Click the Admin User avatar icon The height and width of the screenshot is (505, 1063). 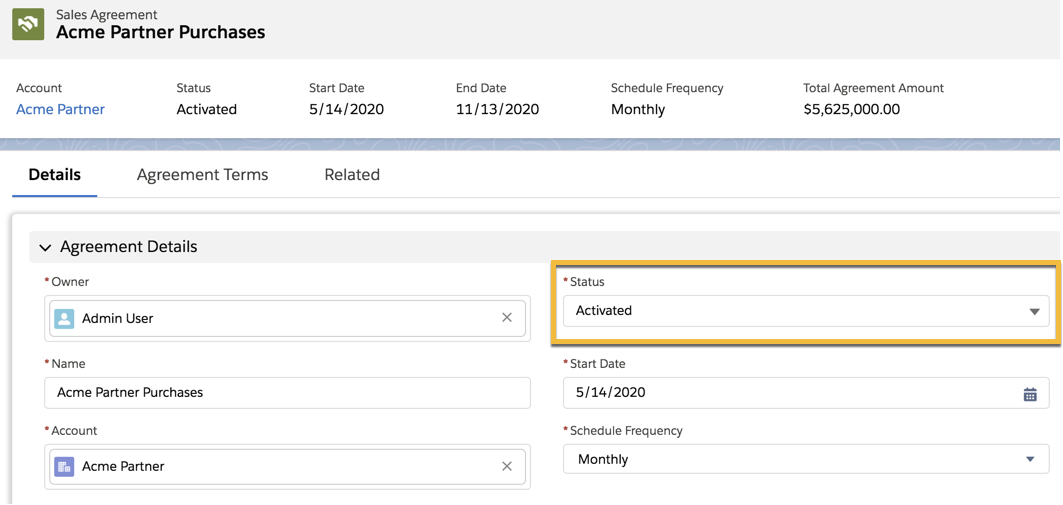[x=64, y=319]
